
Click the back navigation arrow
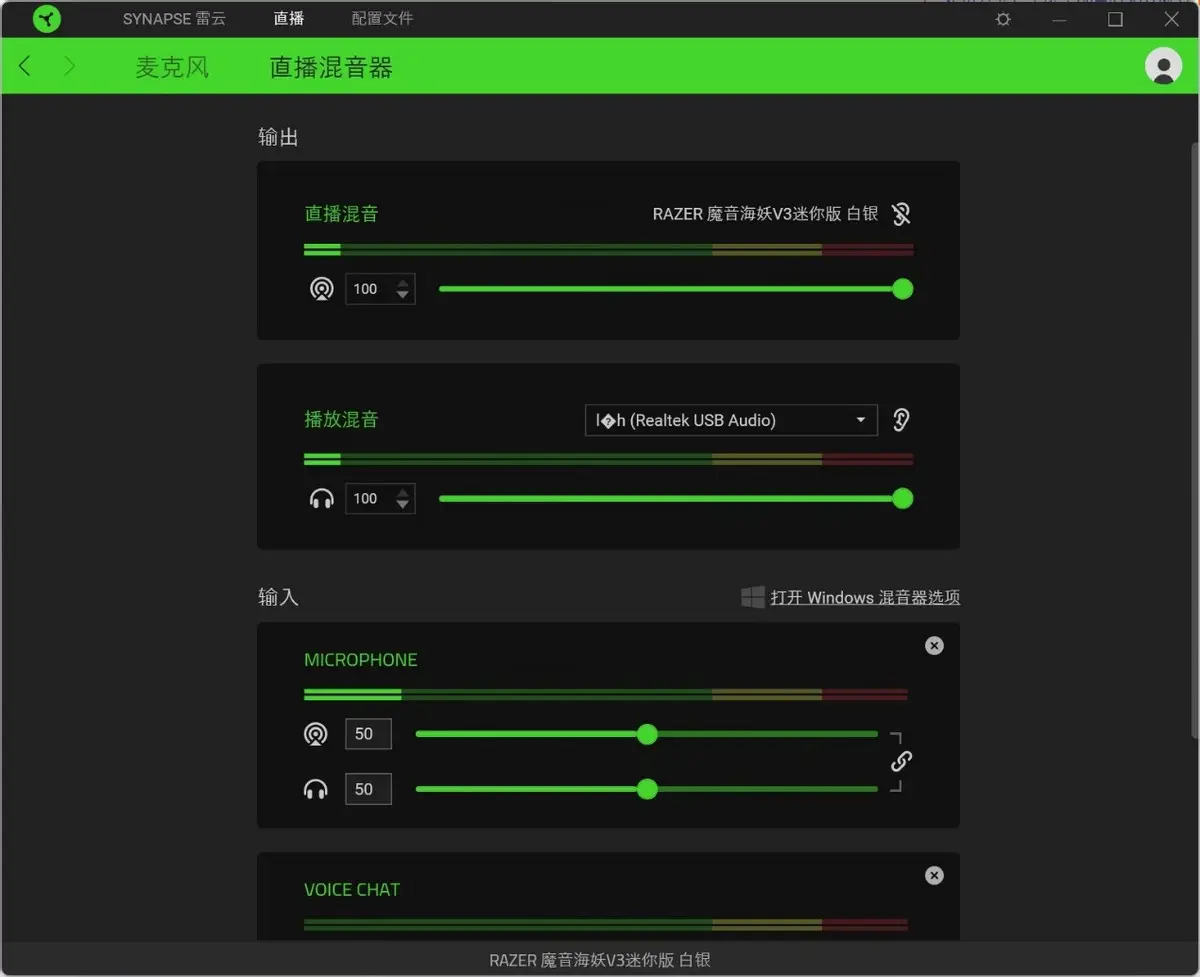pos(26,66)
